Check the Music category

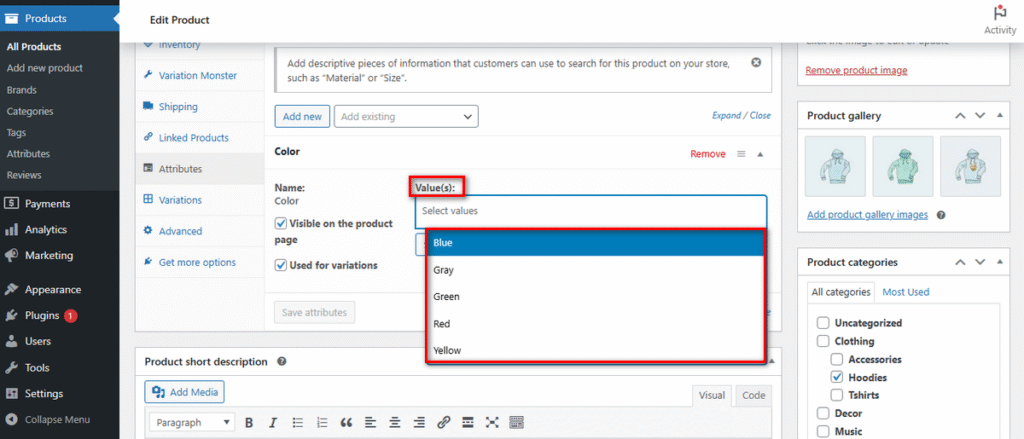coord(823,431)
